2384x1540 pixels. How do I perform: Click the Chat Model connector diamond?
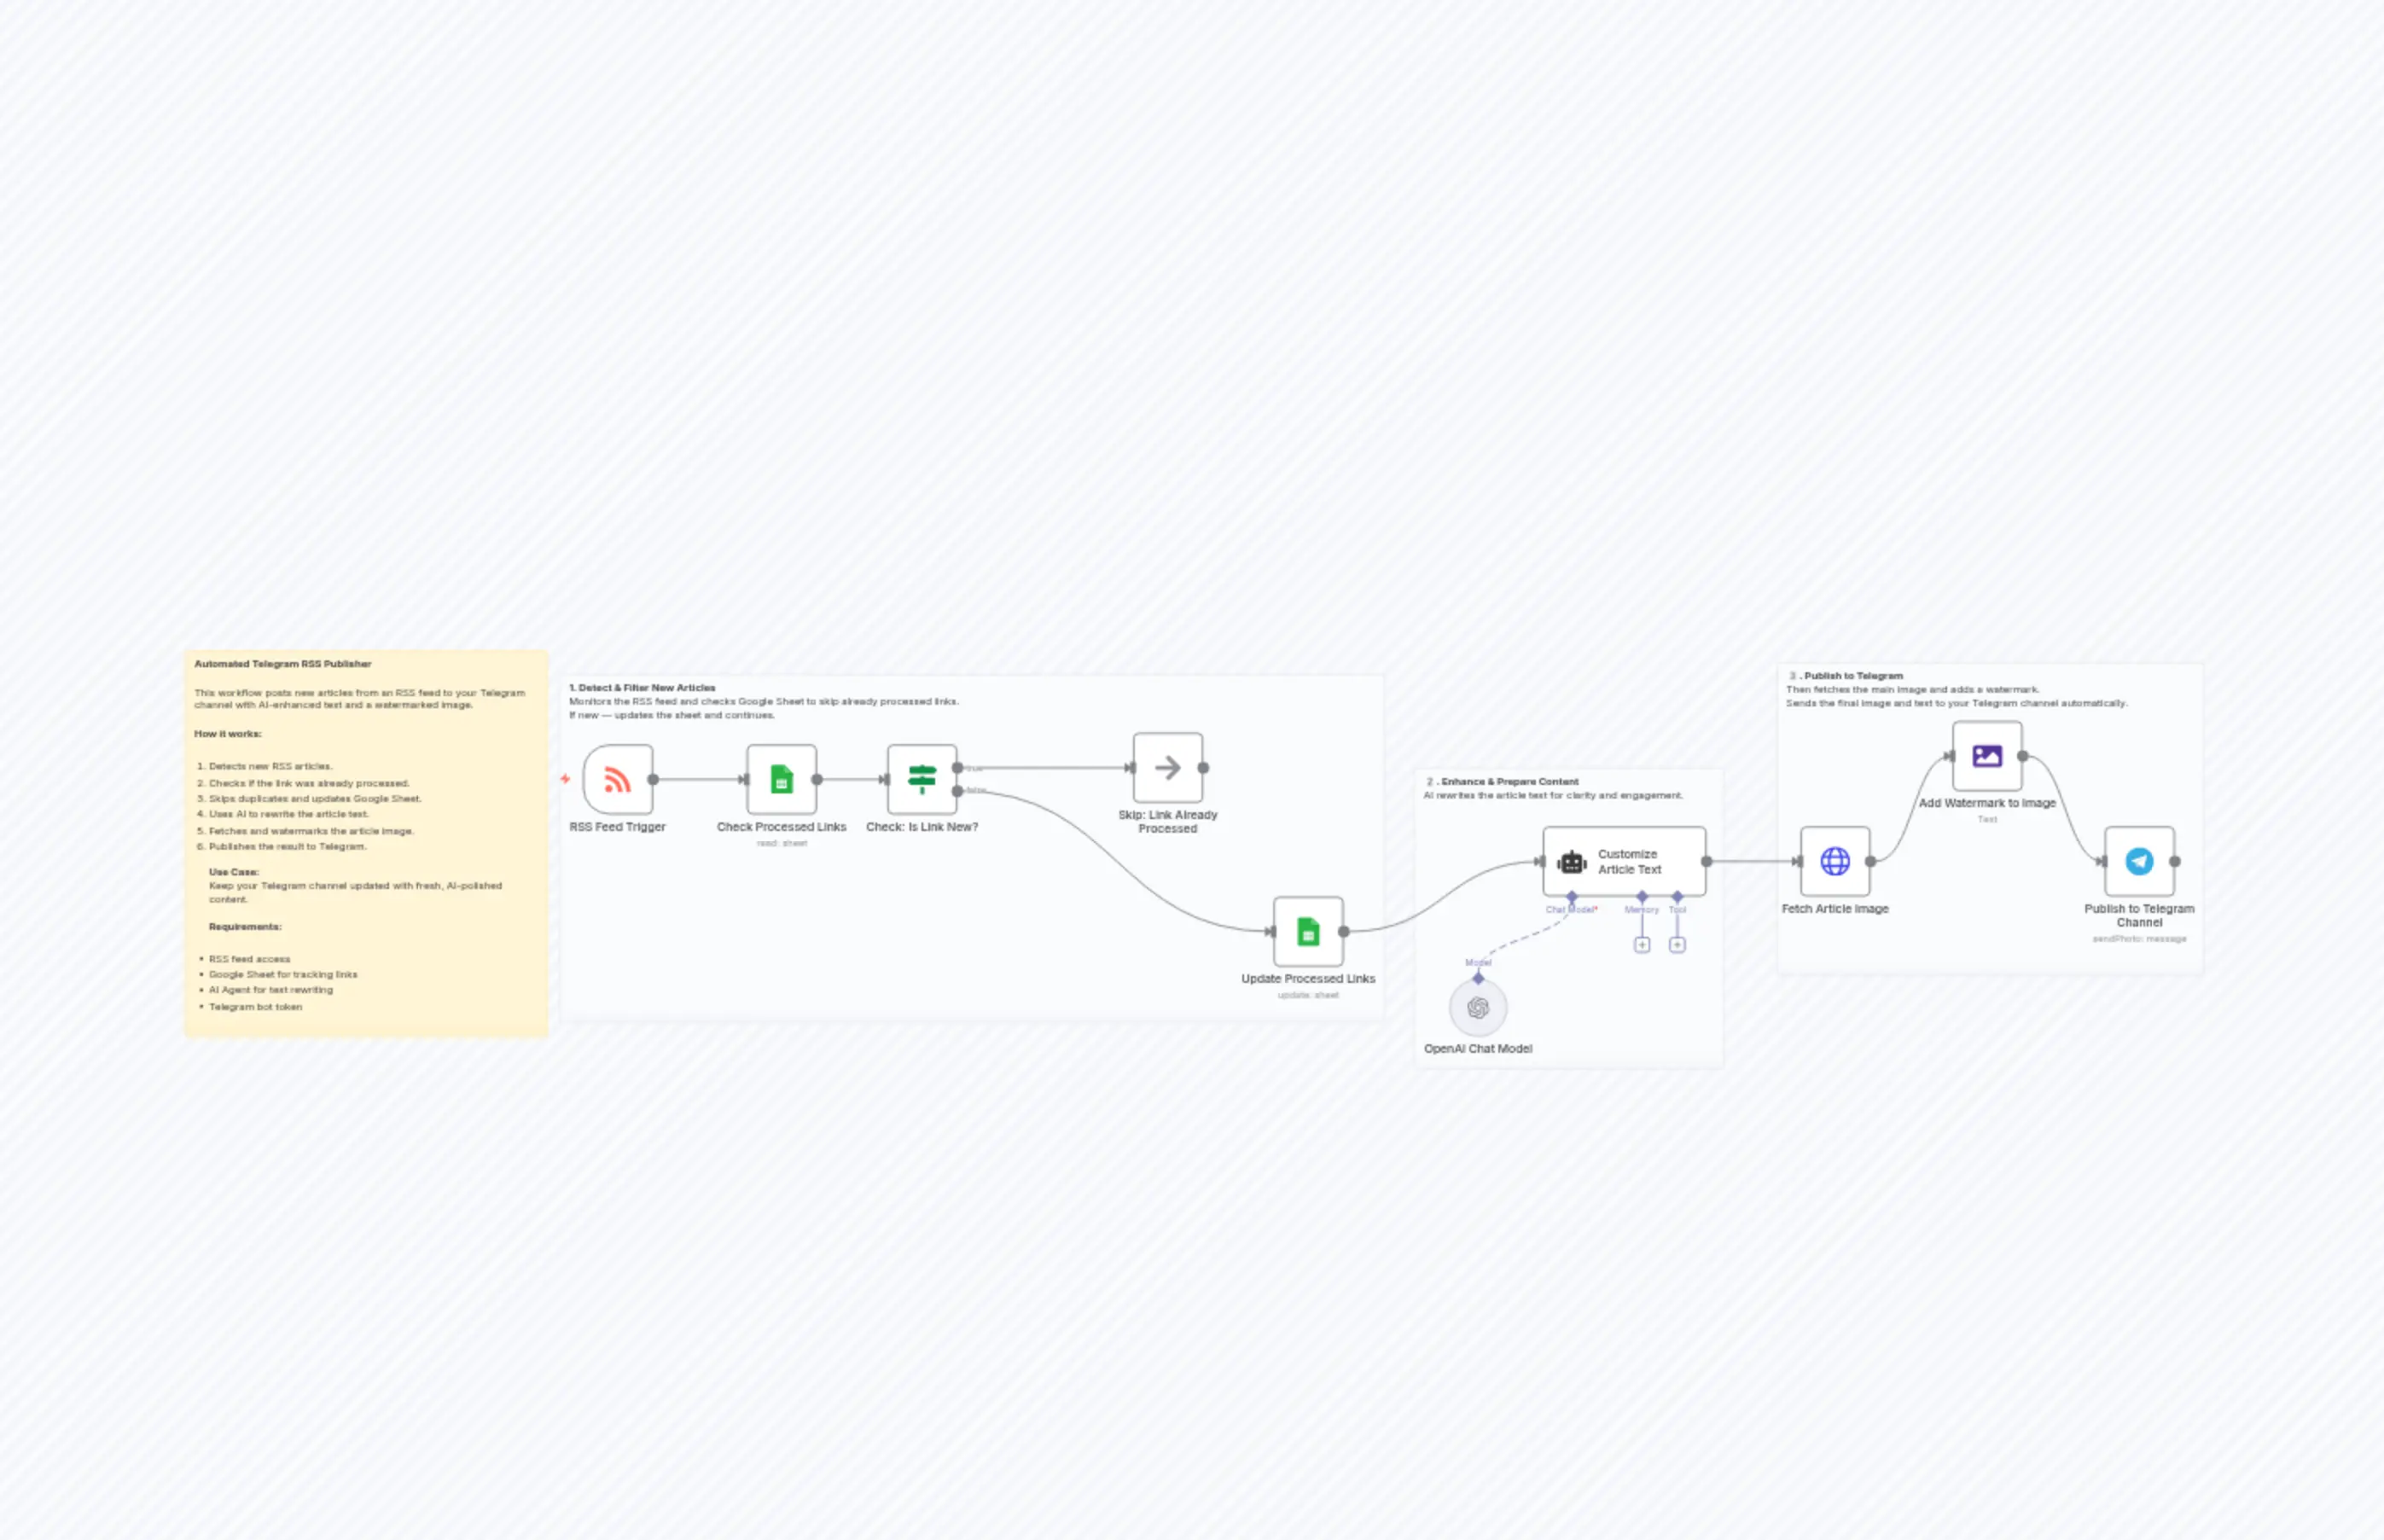(1572, 896)
